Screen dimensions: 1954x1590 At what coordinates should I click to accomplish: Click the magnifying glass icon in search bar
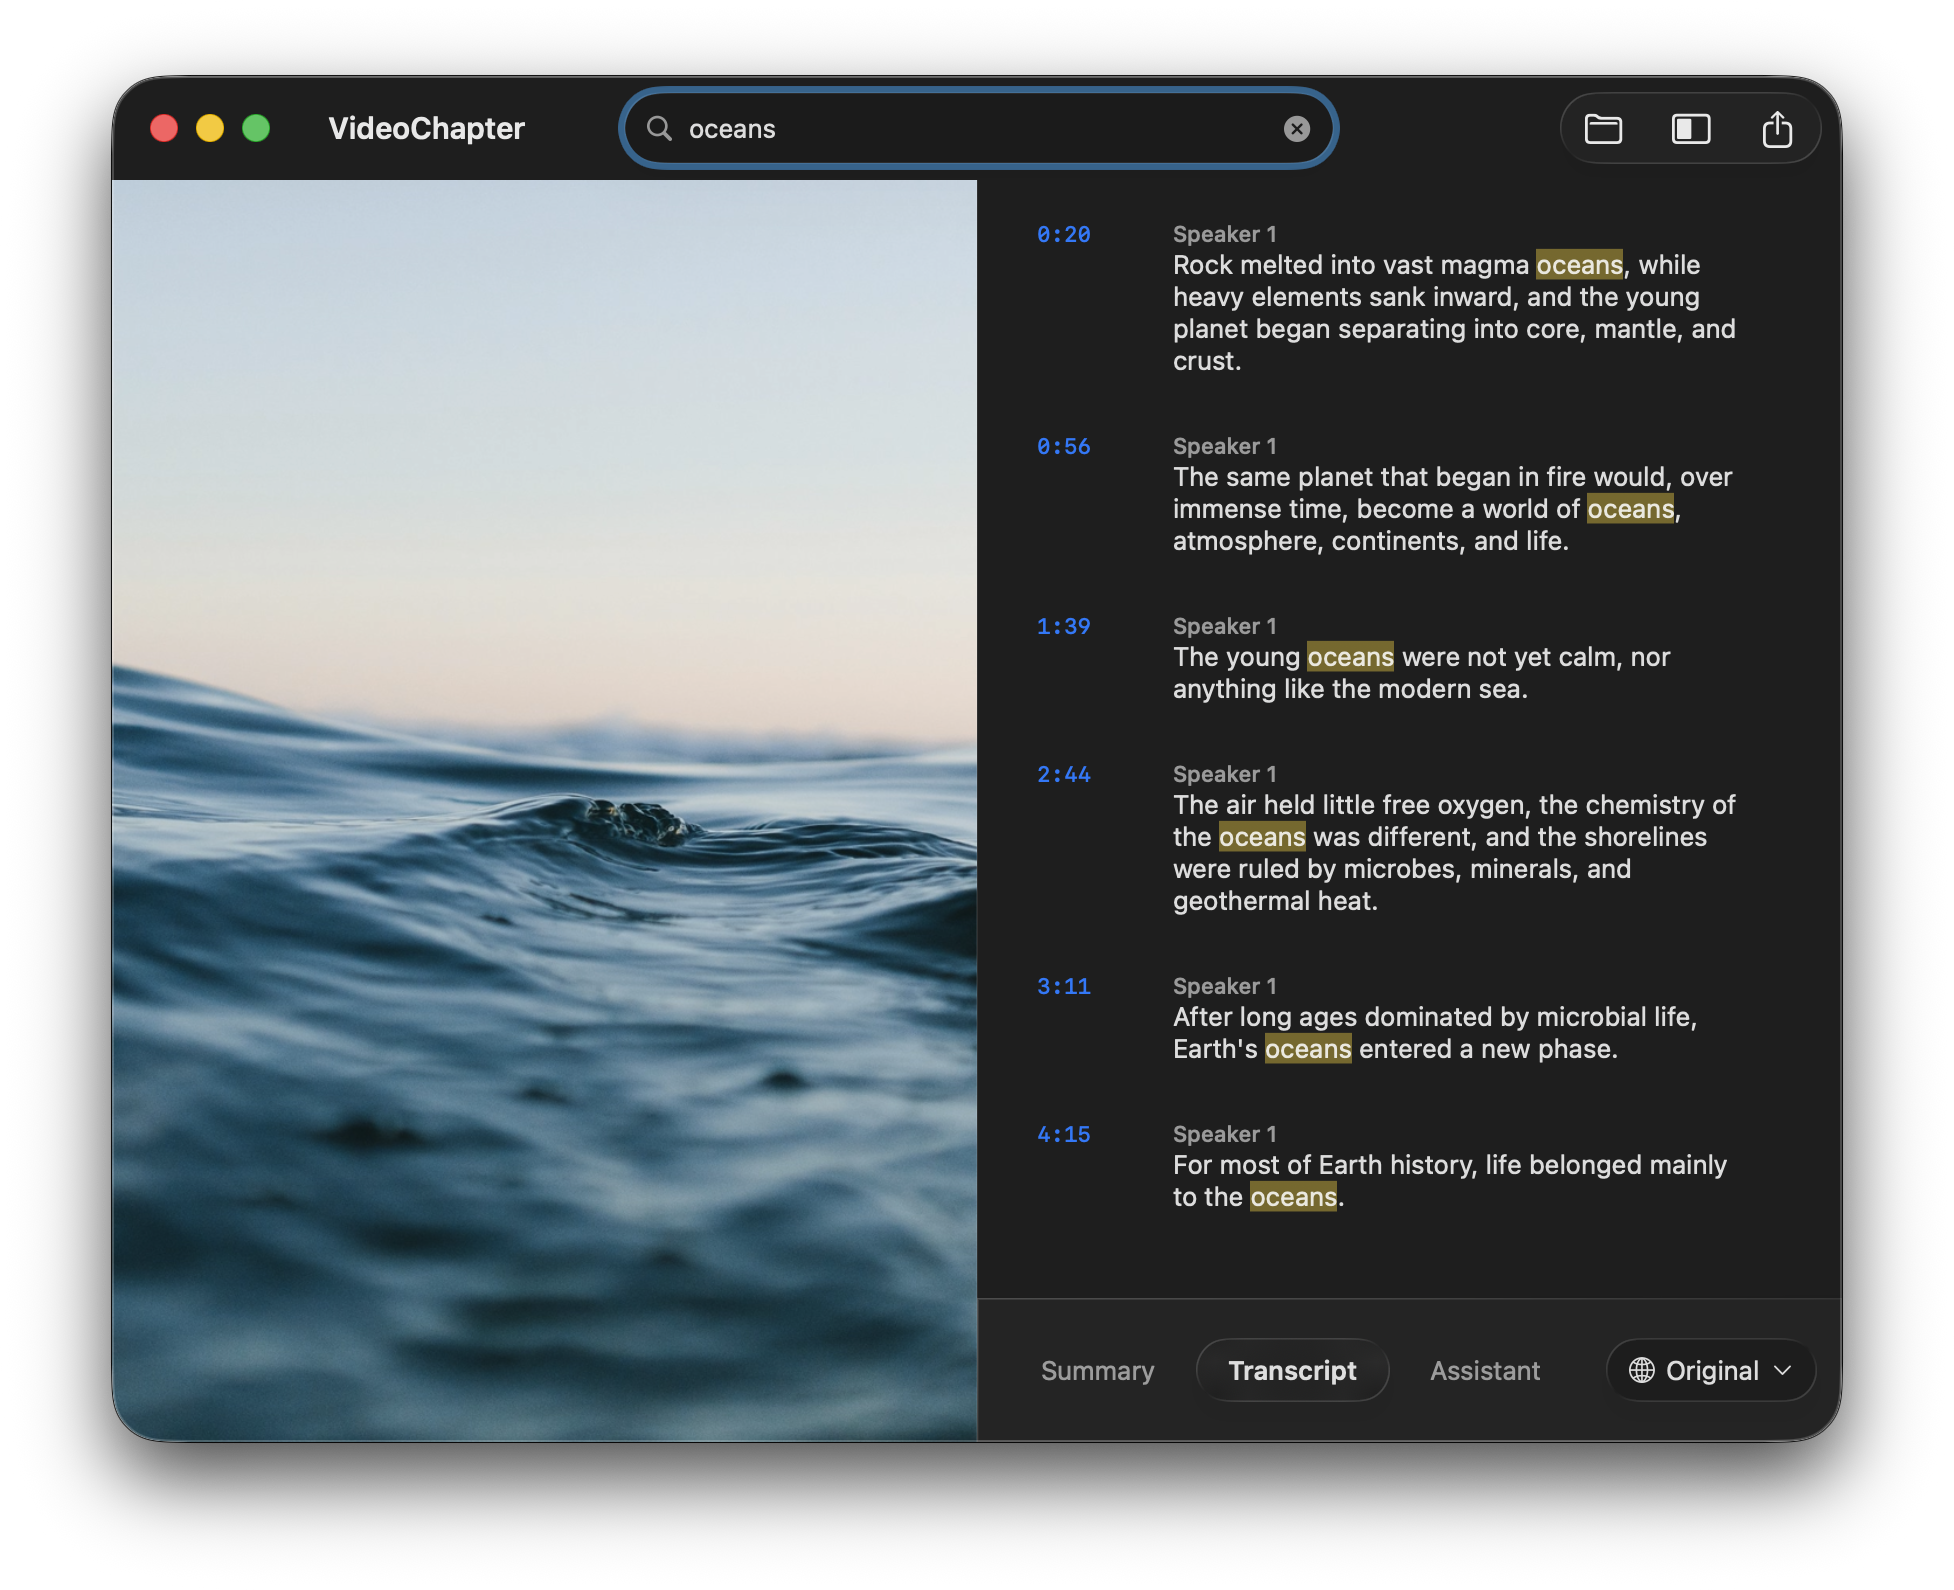coord(660,128)
